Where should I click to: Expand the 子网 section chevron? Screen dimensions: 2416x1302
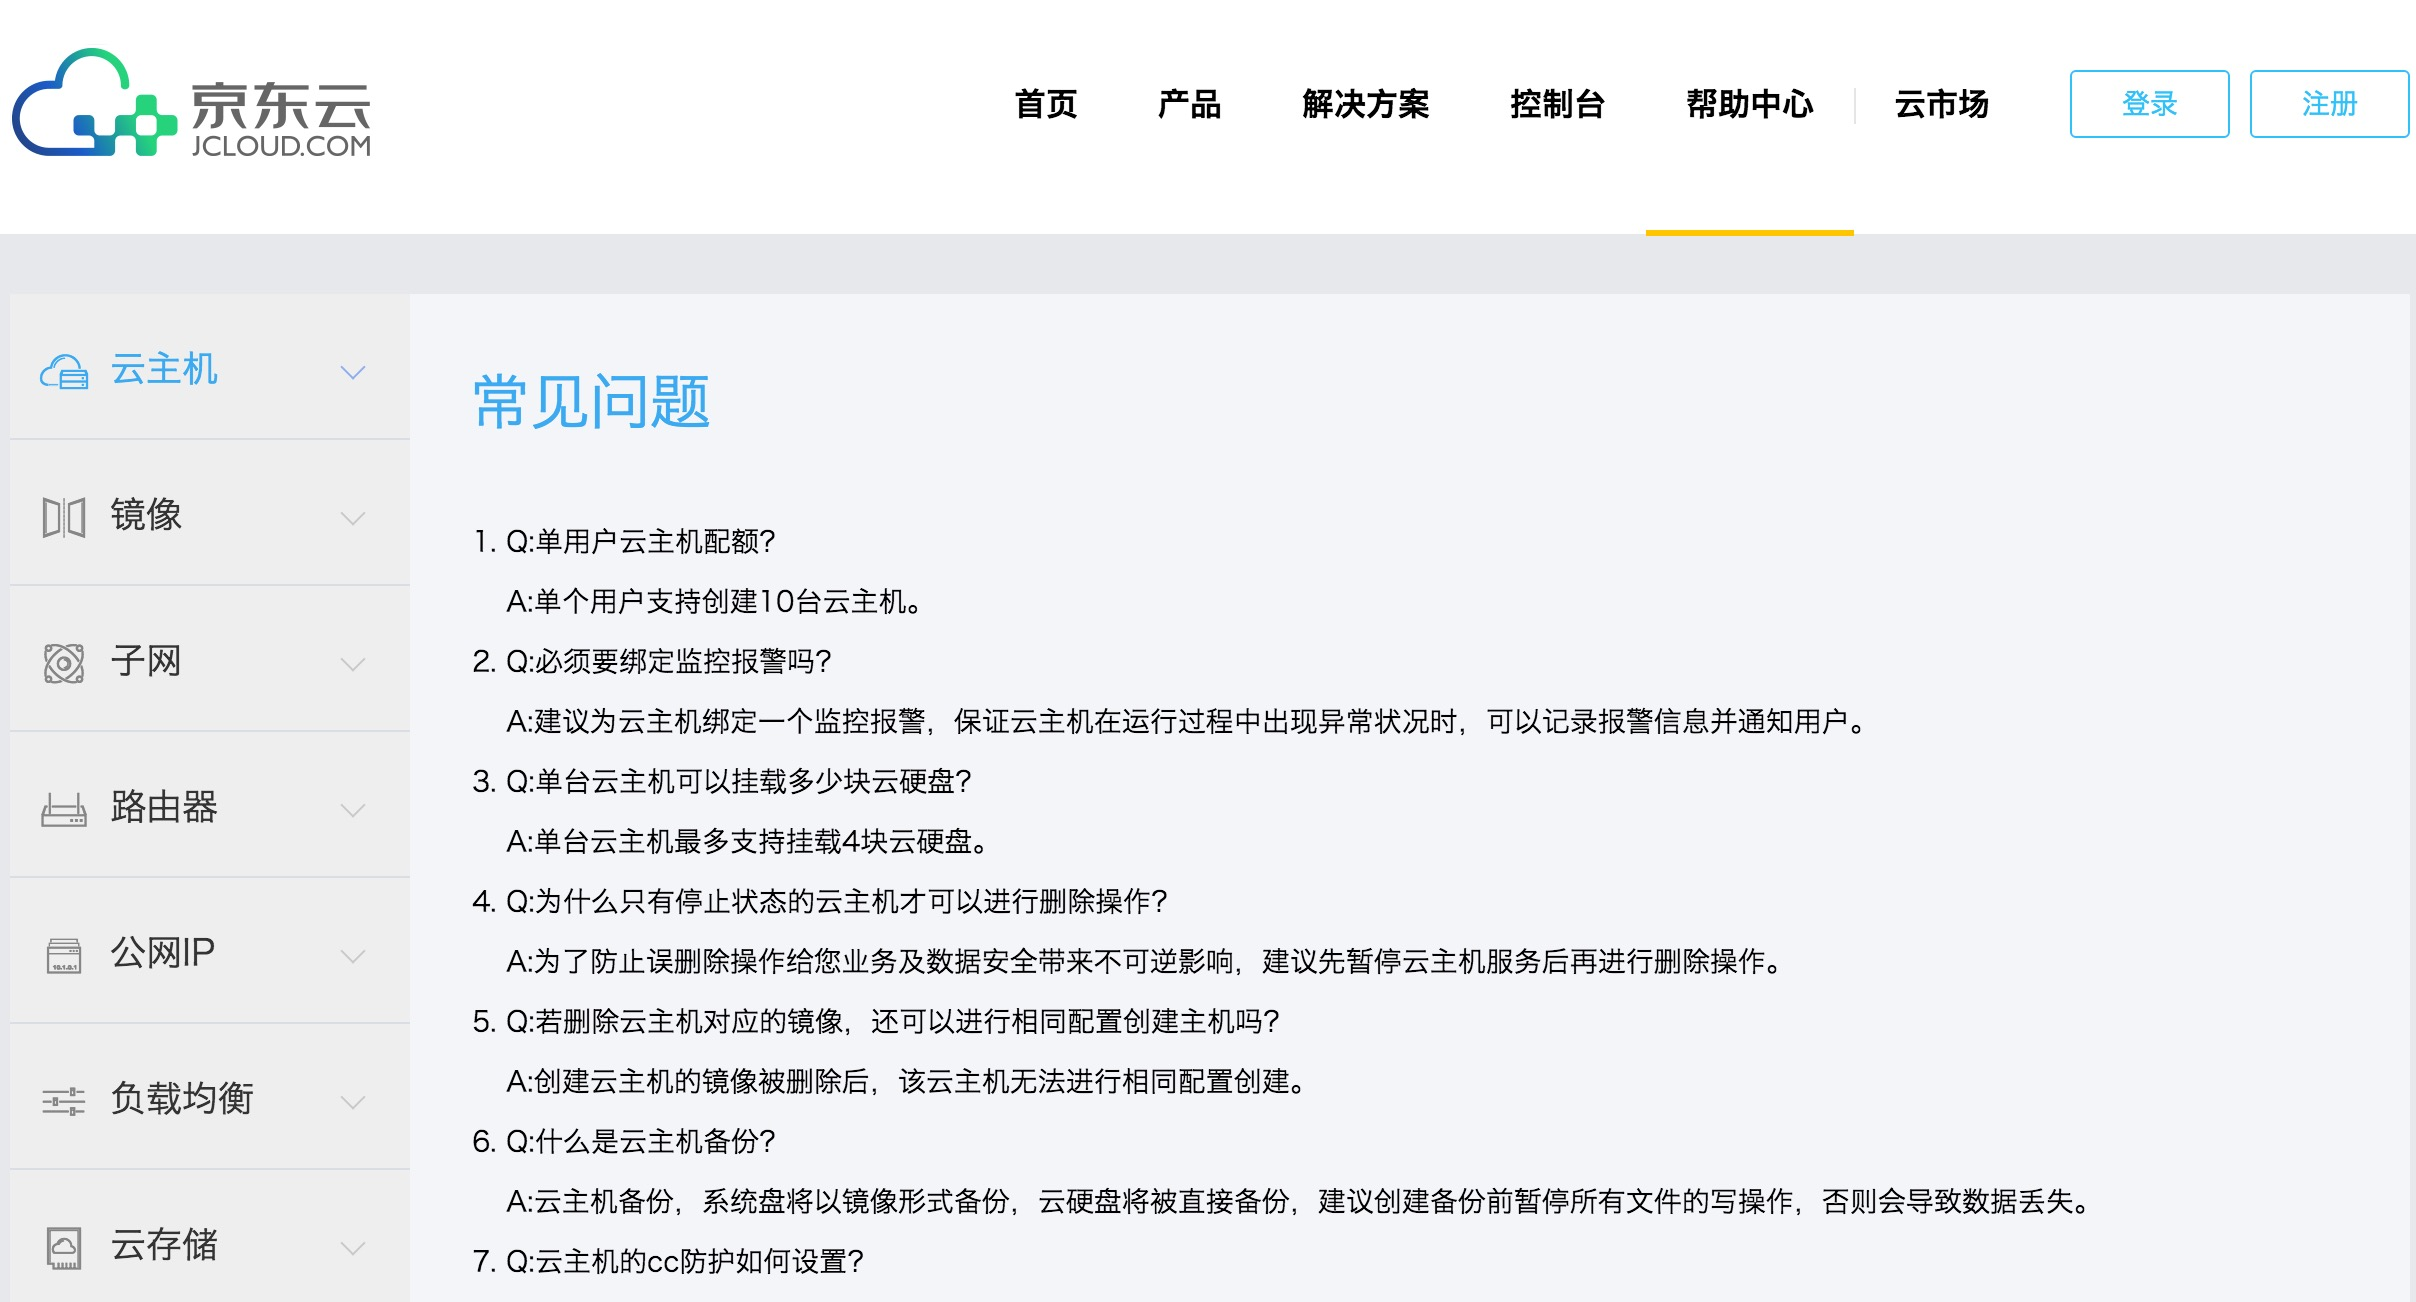point(353,664)
